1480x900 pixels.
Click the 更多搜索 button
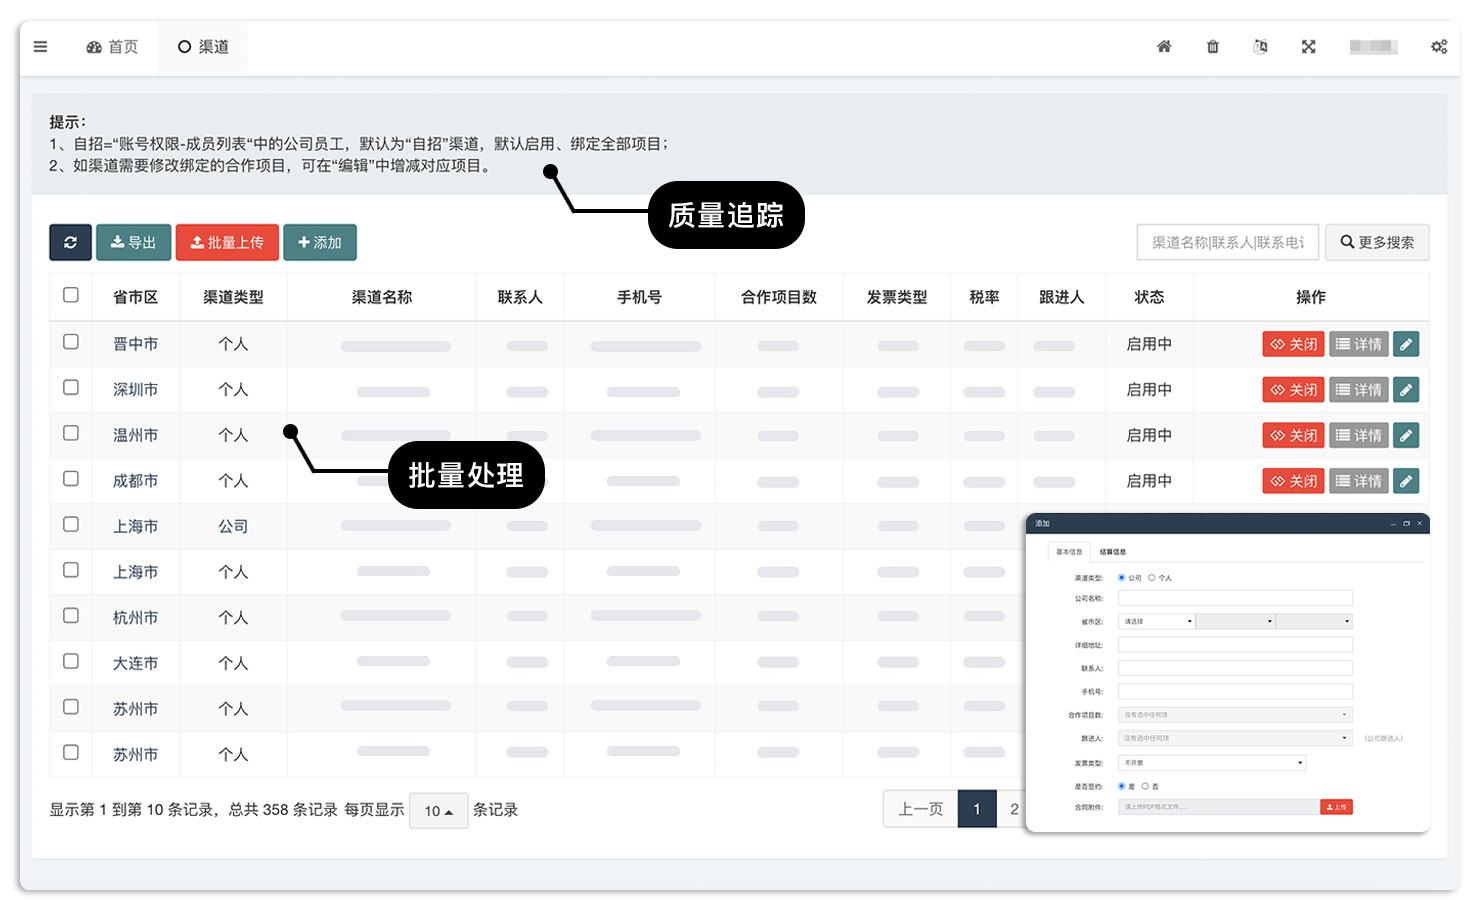point(1376,242)
